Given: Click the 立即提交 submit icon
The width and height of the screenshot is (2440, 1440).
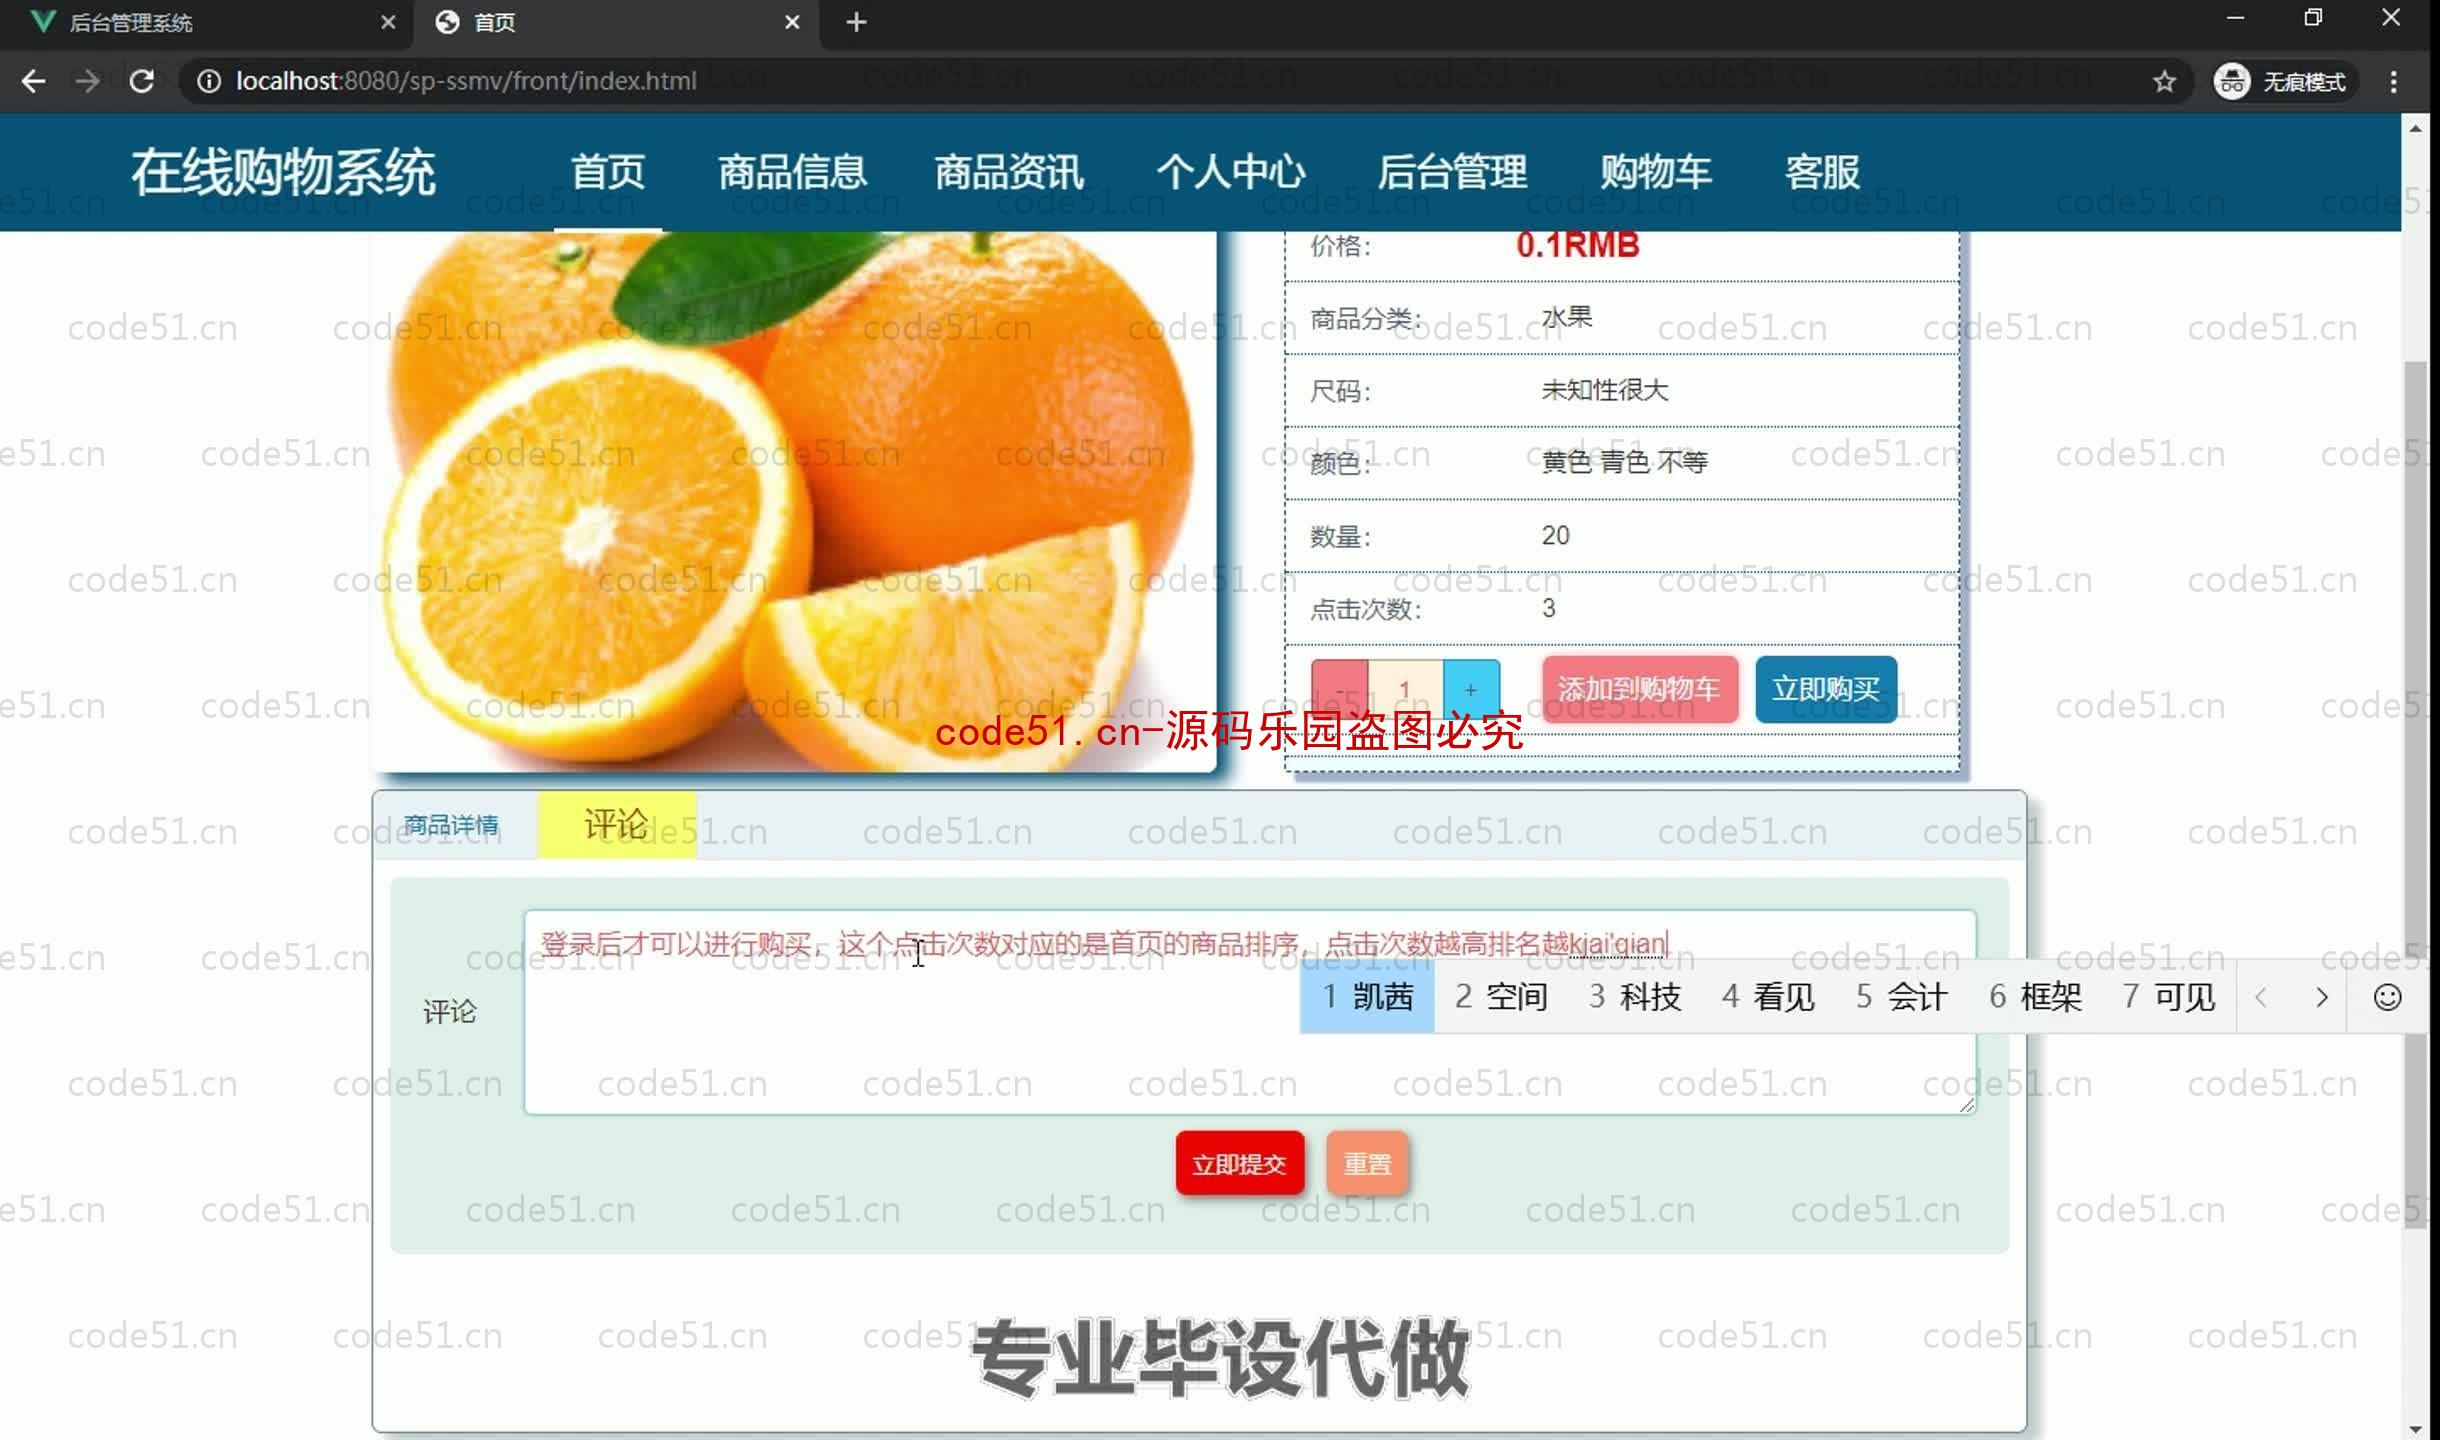Looking at the screenshot, I should (x=1241, y=1164).
